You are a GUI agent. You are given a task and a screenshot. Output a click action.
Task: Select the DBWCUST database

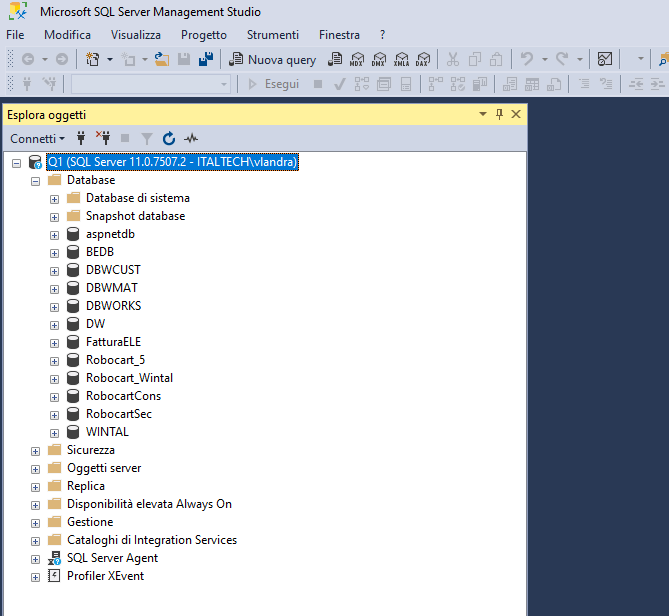pos(113,270)
